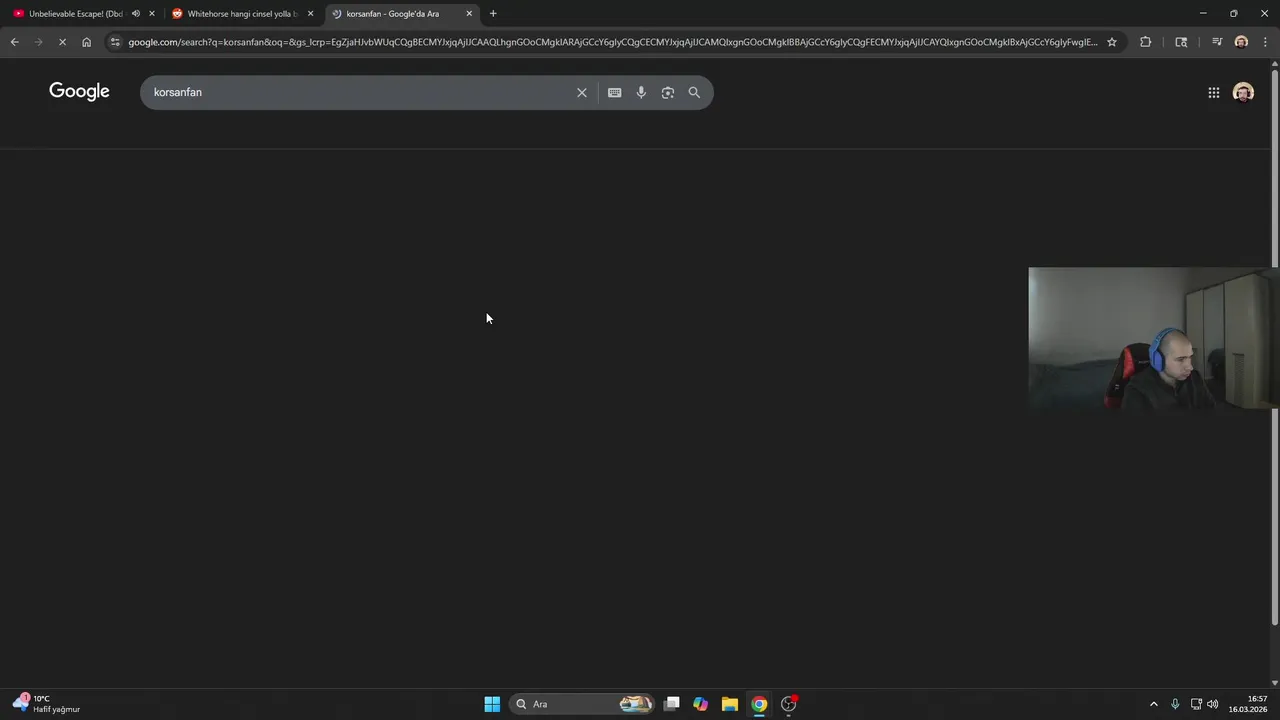The image size is (1280, 720).
Task: Open File Explorer from the taskbar
Action: tap(730, 704)
